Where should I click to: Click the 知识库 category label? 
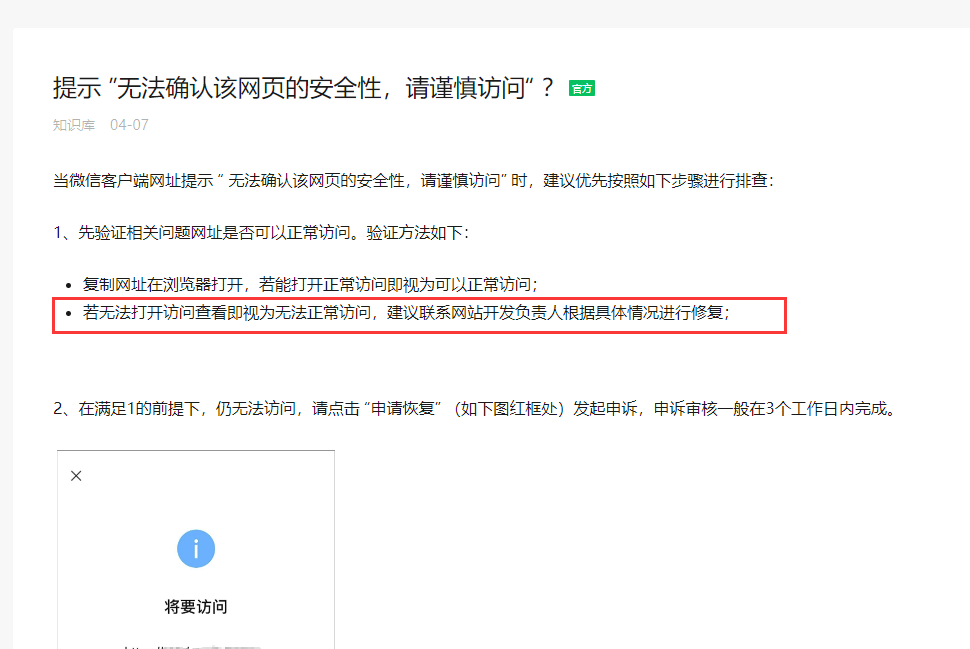pos(74,125)
